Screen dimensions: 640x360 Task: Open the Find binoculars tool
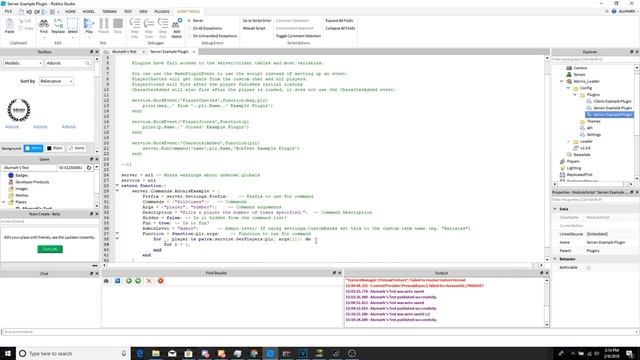click(x=43, y=26)
